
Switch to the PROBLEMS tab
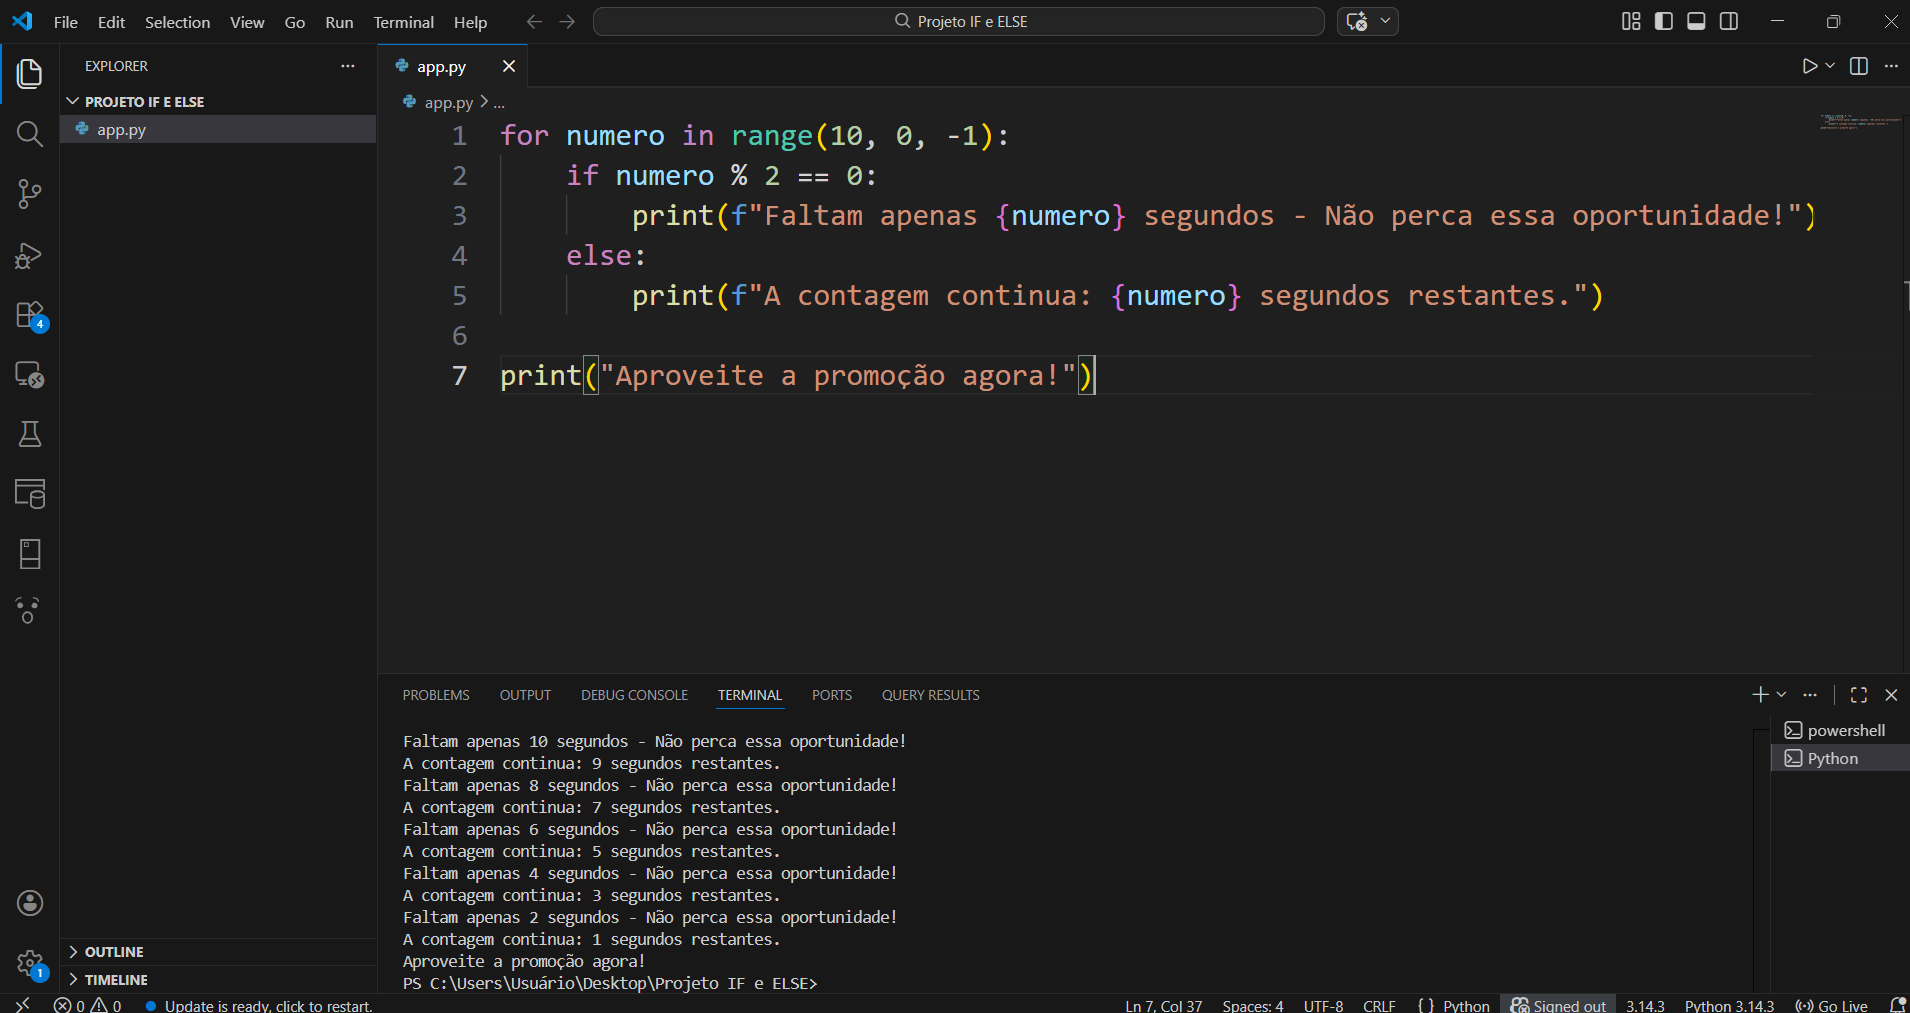click(x=435, y=695)
